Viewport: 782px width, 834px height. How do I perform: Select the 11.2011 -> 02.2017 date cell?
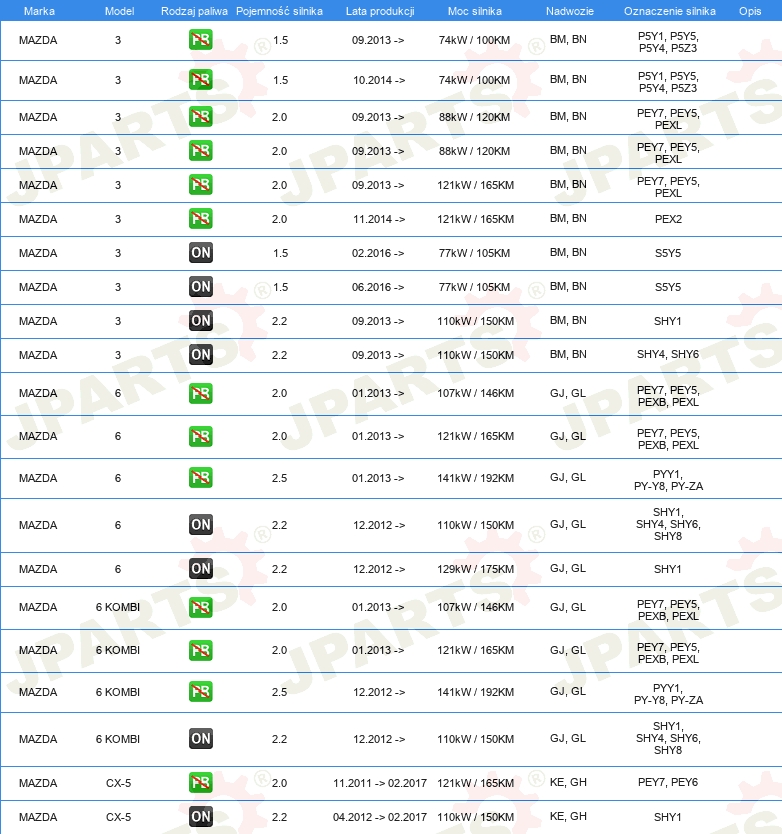pos(380,783)
